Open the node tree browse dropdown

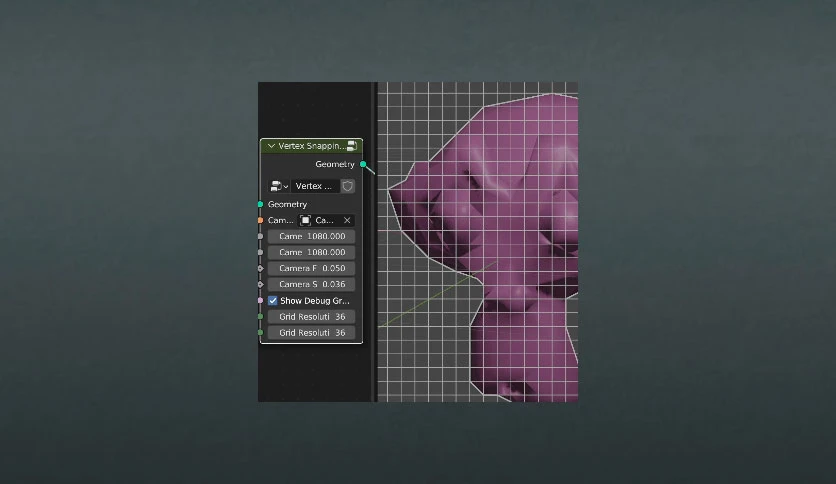click(x=279, y=186)
